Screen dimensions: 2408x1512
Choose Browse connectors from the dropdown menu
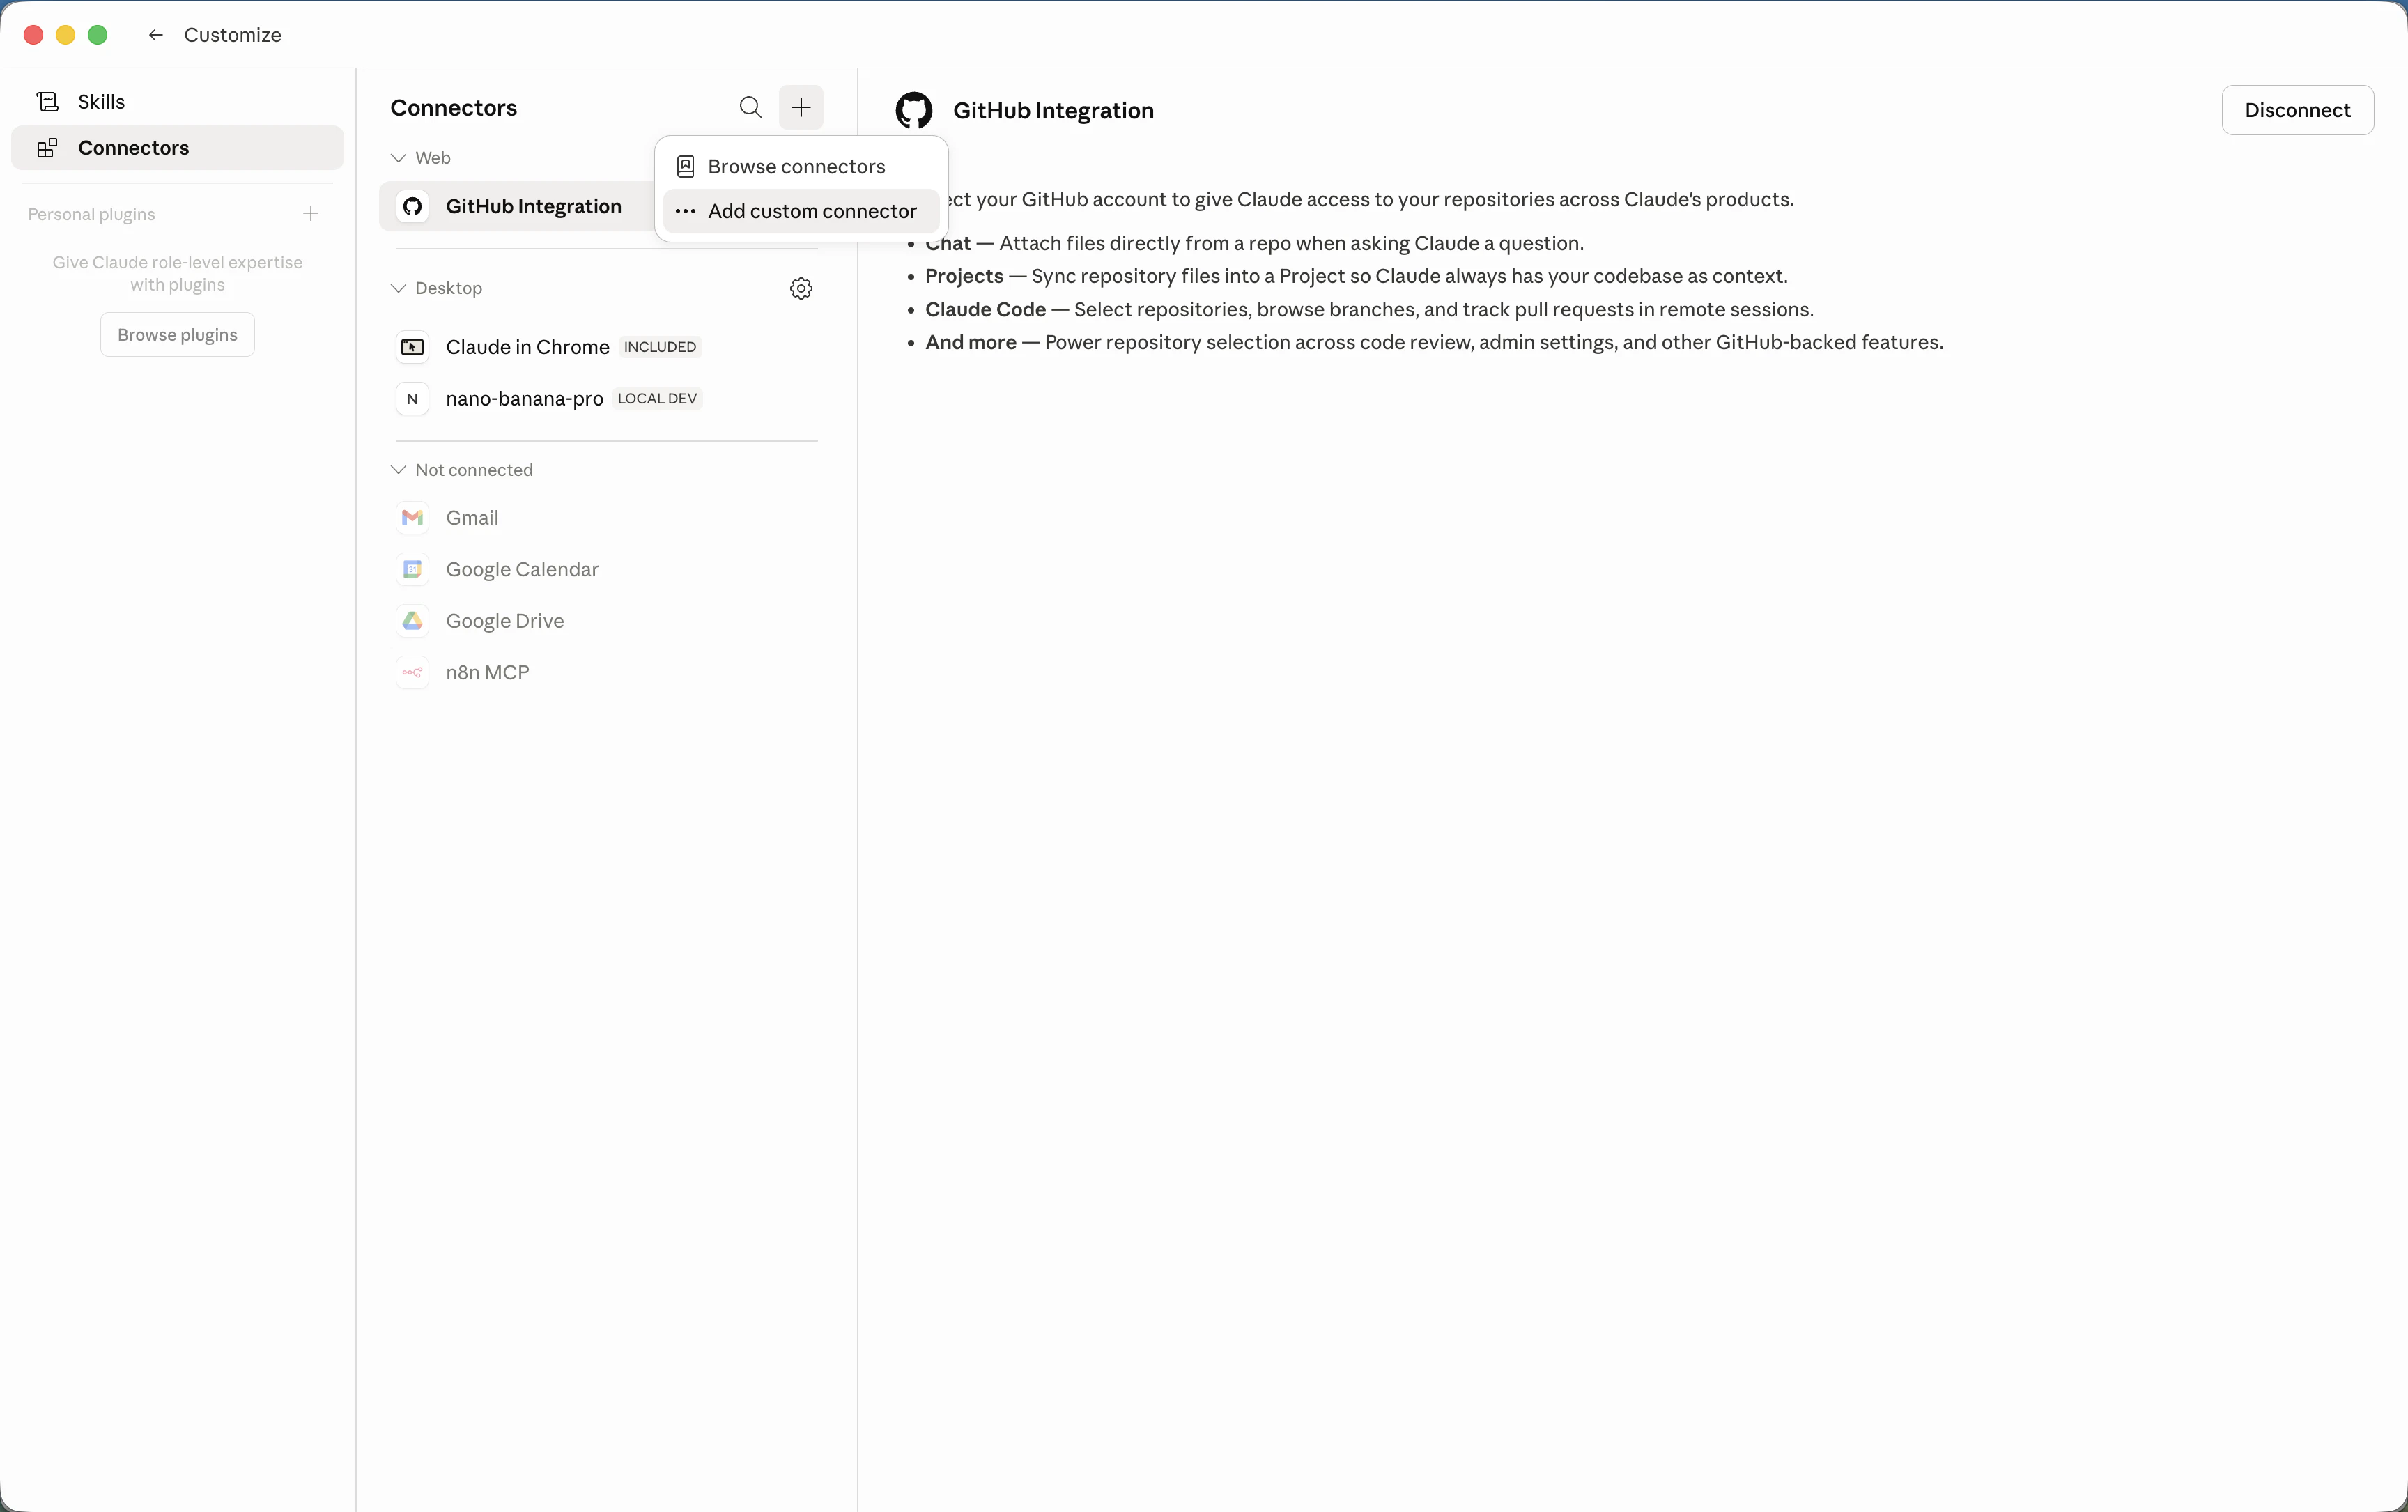801,167
